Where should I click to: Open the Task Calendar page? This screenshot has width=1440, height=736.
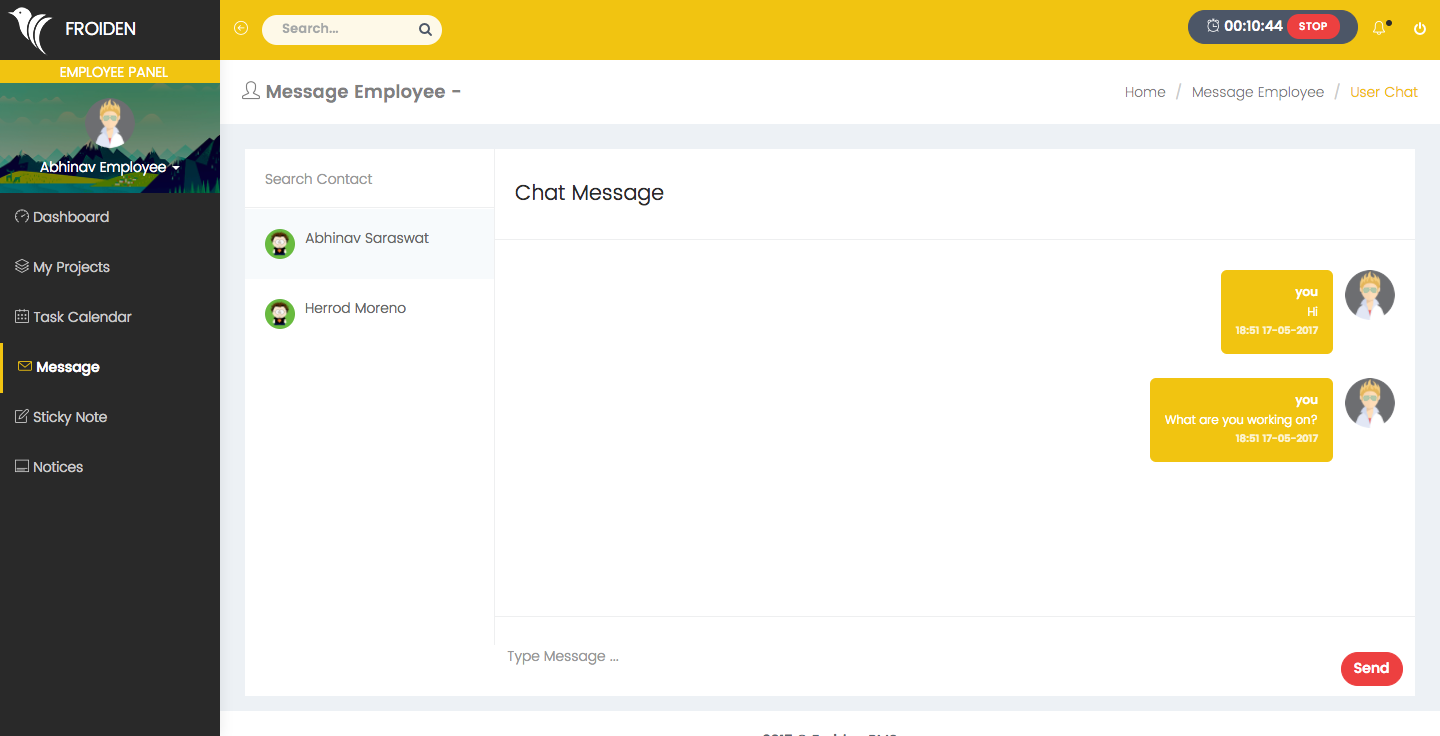(x=81, y=317)
